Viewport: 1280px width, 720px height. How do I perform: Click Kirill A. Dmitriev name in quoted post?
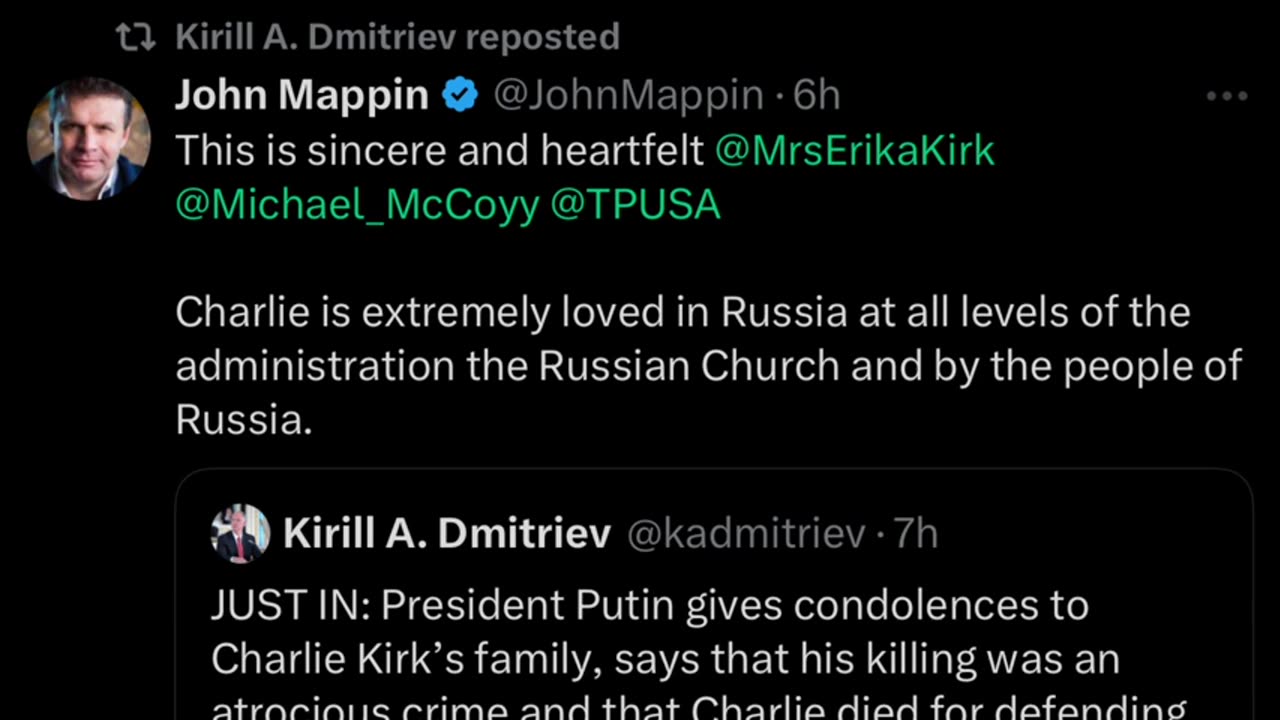(x=447, y=533)
